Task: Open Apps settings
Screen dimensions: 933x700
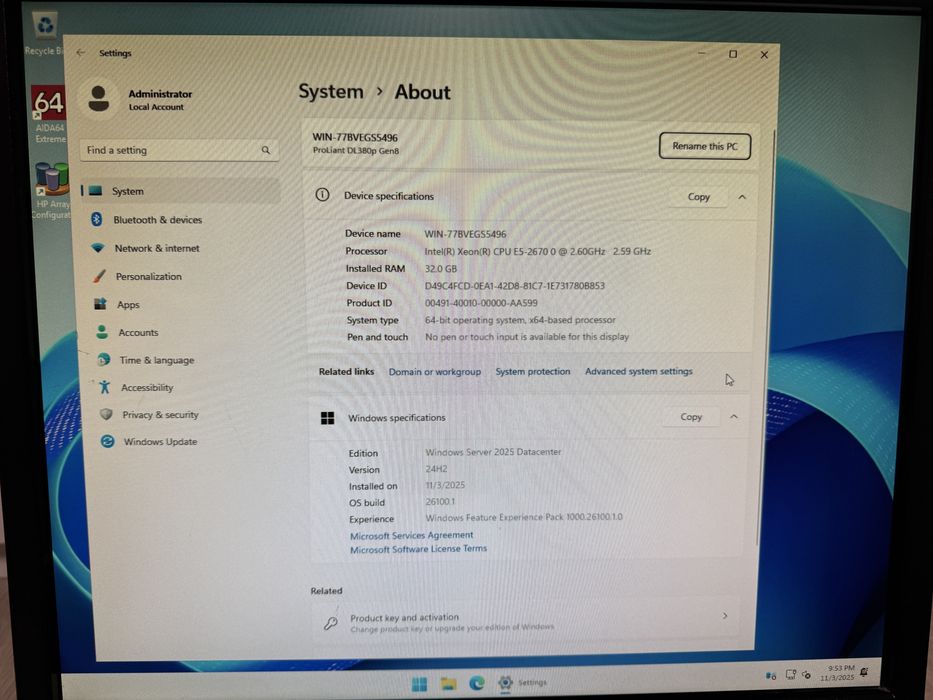Action: 128,304
